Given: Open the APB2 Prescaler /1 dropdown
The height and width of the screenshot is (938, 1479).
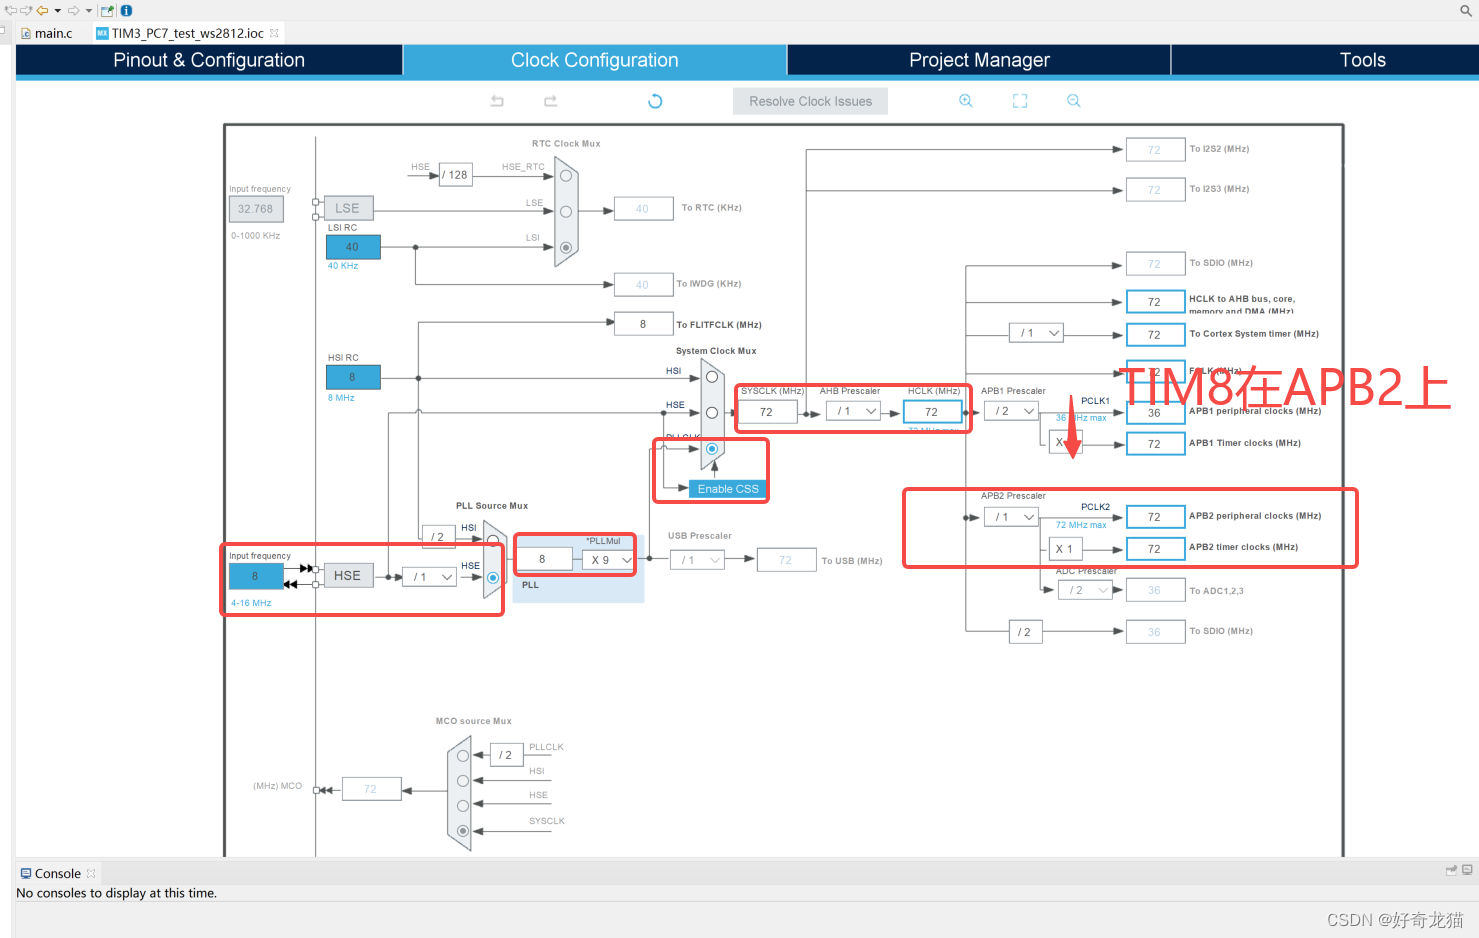Looking at the screenshot, I should click(x=1011, y=517).
